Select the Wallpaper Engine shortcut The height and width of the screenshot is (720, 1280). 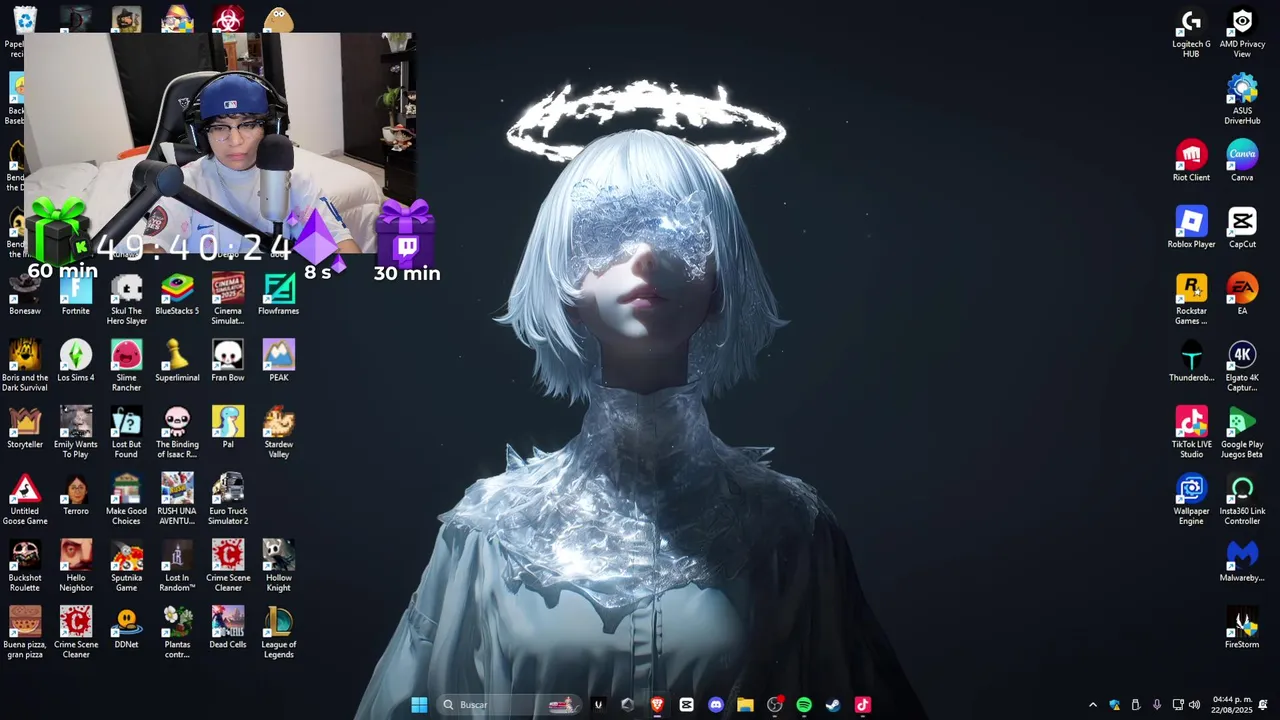(x=1191, y=500)
